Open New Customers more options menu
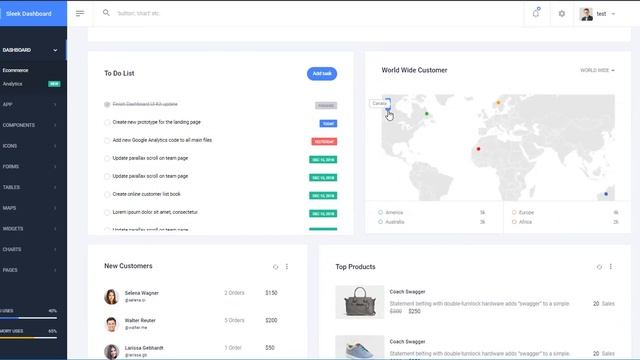This screenshot has width=640, height=360. click(287, 267)
